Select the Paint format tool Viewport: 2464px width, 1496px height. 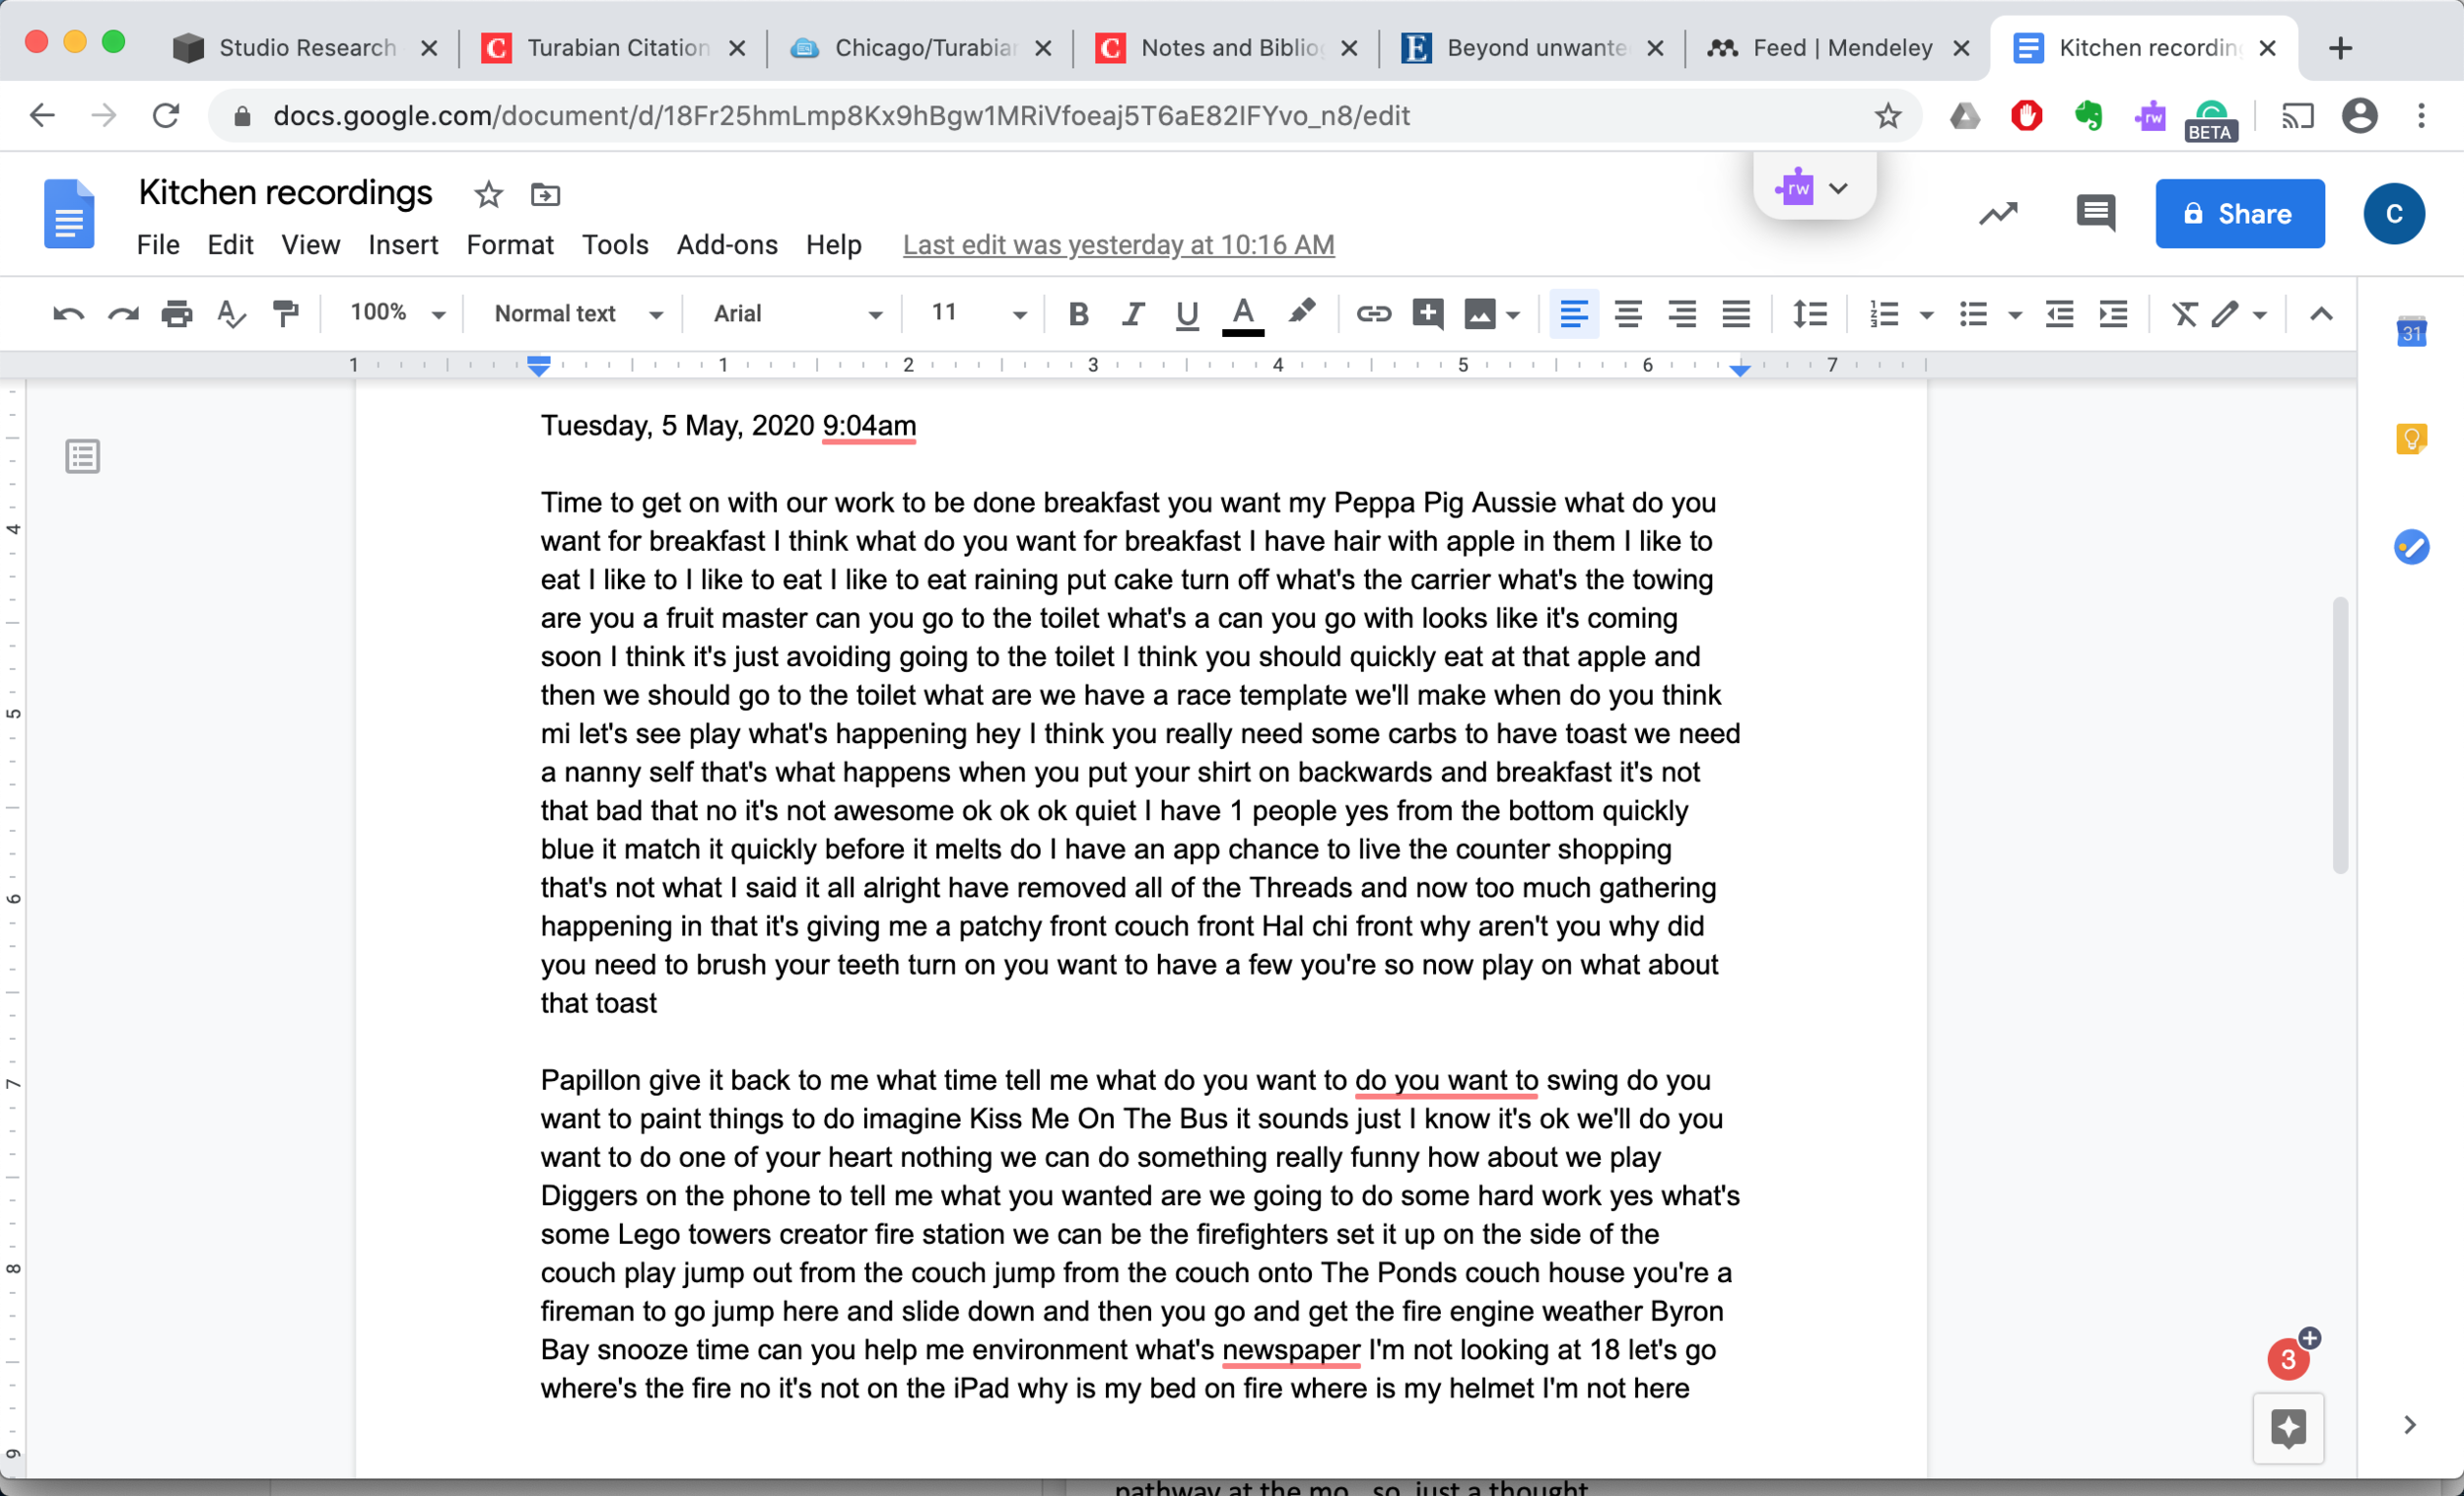pyautogui.click(x=286, y=314)
